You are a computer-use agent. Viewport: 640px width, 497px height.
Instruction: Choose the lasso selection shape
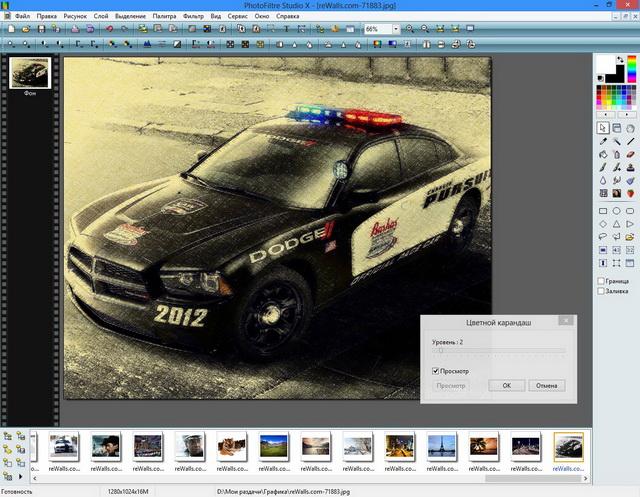603,237
